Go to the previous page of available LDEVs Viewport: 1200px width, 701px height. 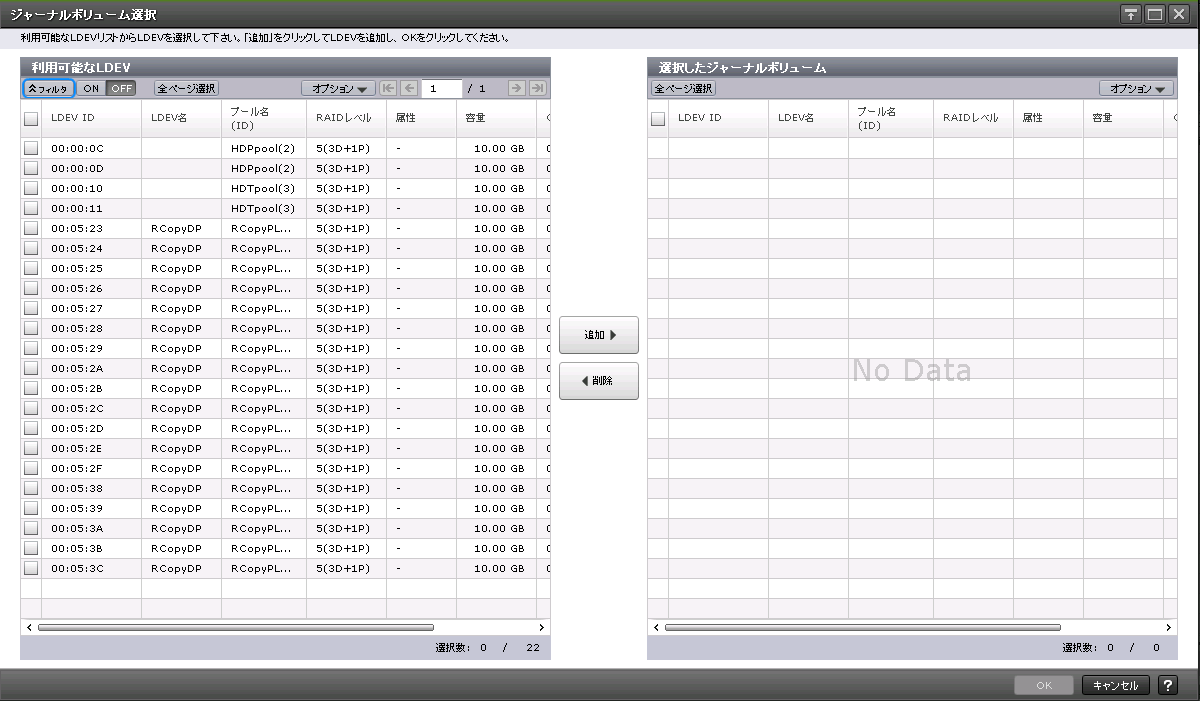pos(409,88)
